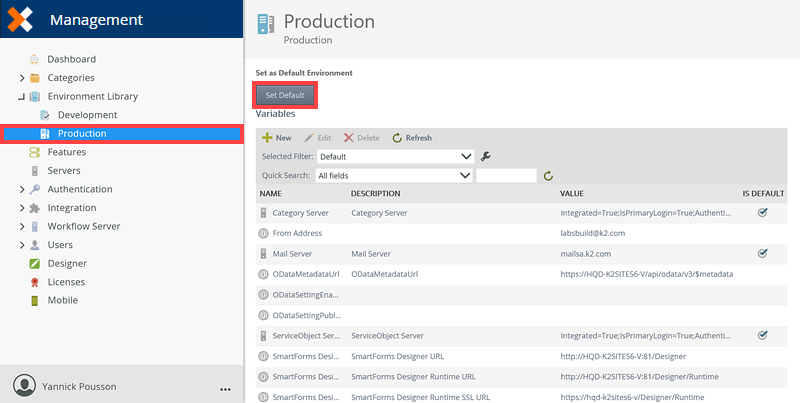Image resolution: width=800 pixels, height=403 pixels.
Task: Click the green refresh icon next to Quick Search
Action: coord(548,176)
